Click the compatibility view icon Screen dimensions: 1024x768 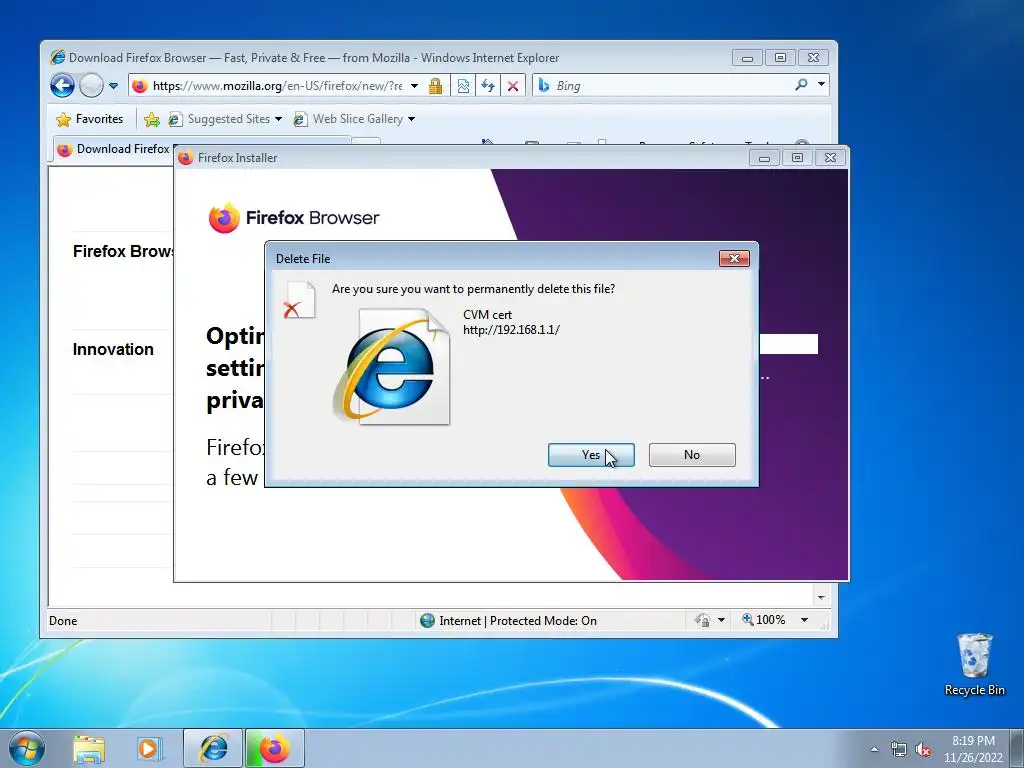click(463, 86)
